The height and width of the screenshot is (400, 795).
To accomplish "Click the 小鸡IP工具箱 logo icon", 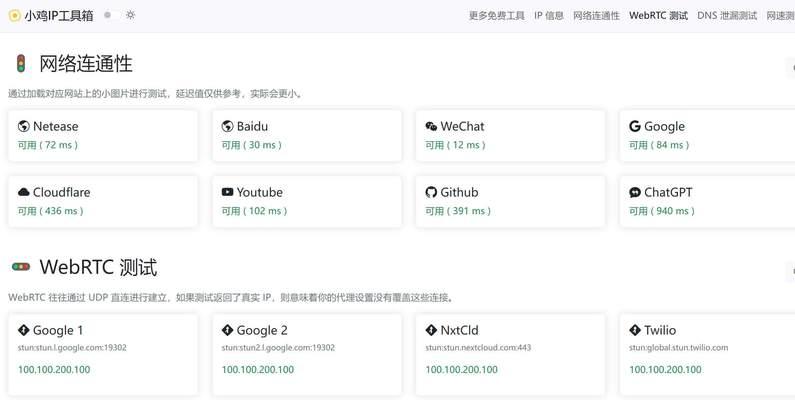I will pyautogui.click(x=15, y=15).
